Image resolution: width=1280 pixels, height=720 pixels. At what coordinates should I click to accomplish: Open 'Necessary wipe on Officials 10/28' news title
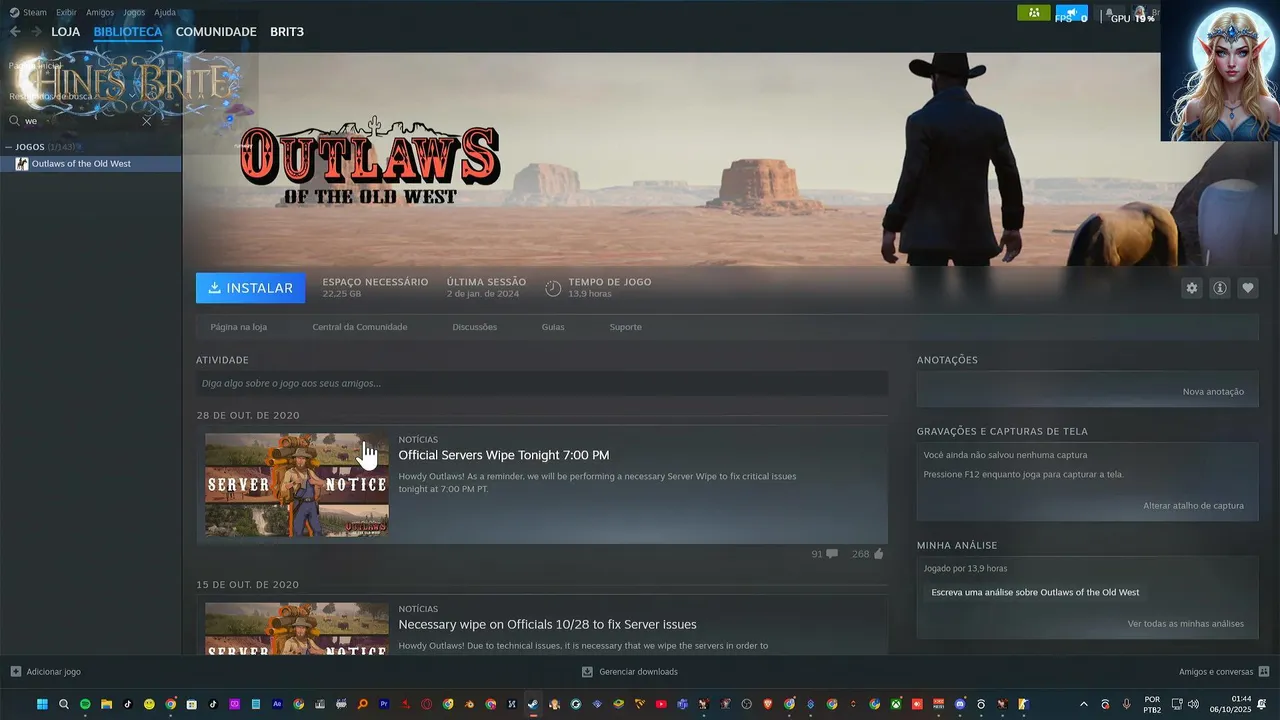(x=547, y=624)
